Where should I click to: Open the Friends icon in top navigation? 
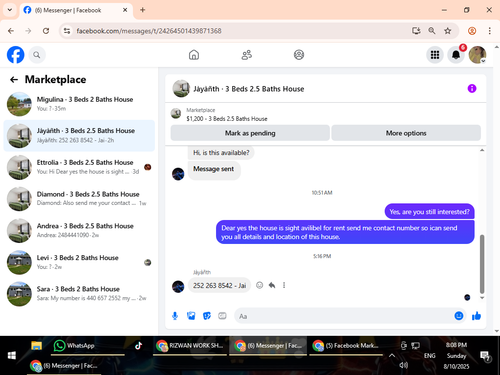pyautogui.click(x=246, y=55)
